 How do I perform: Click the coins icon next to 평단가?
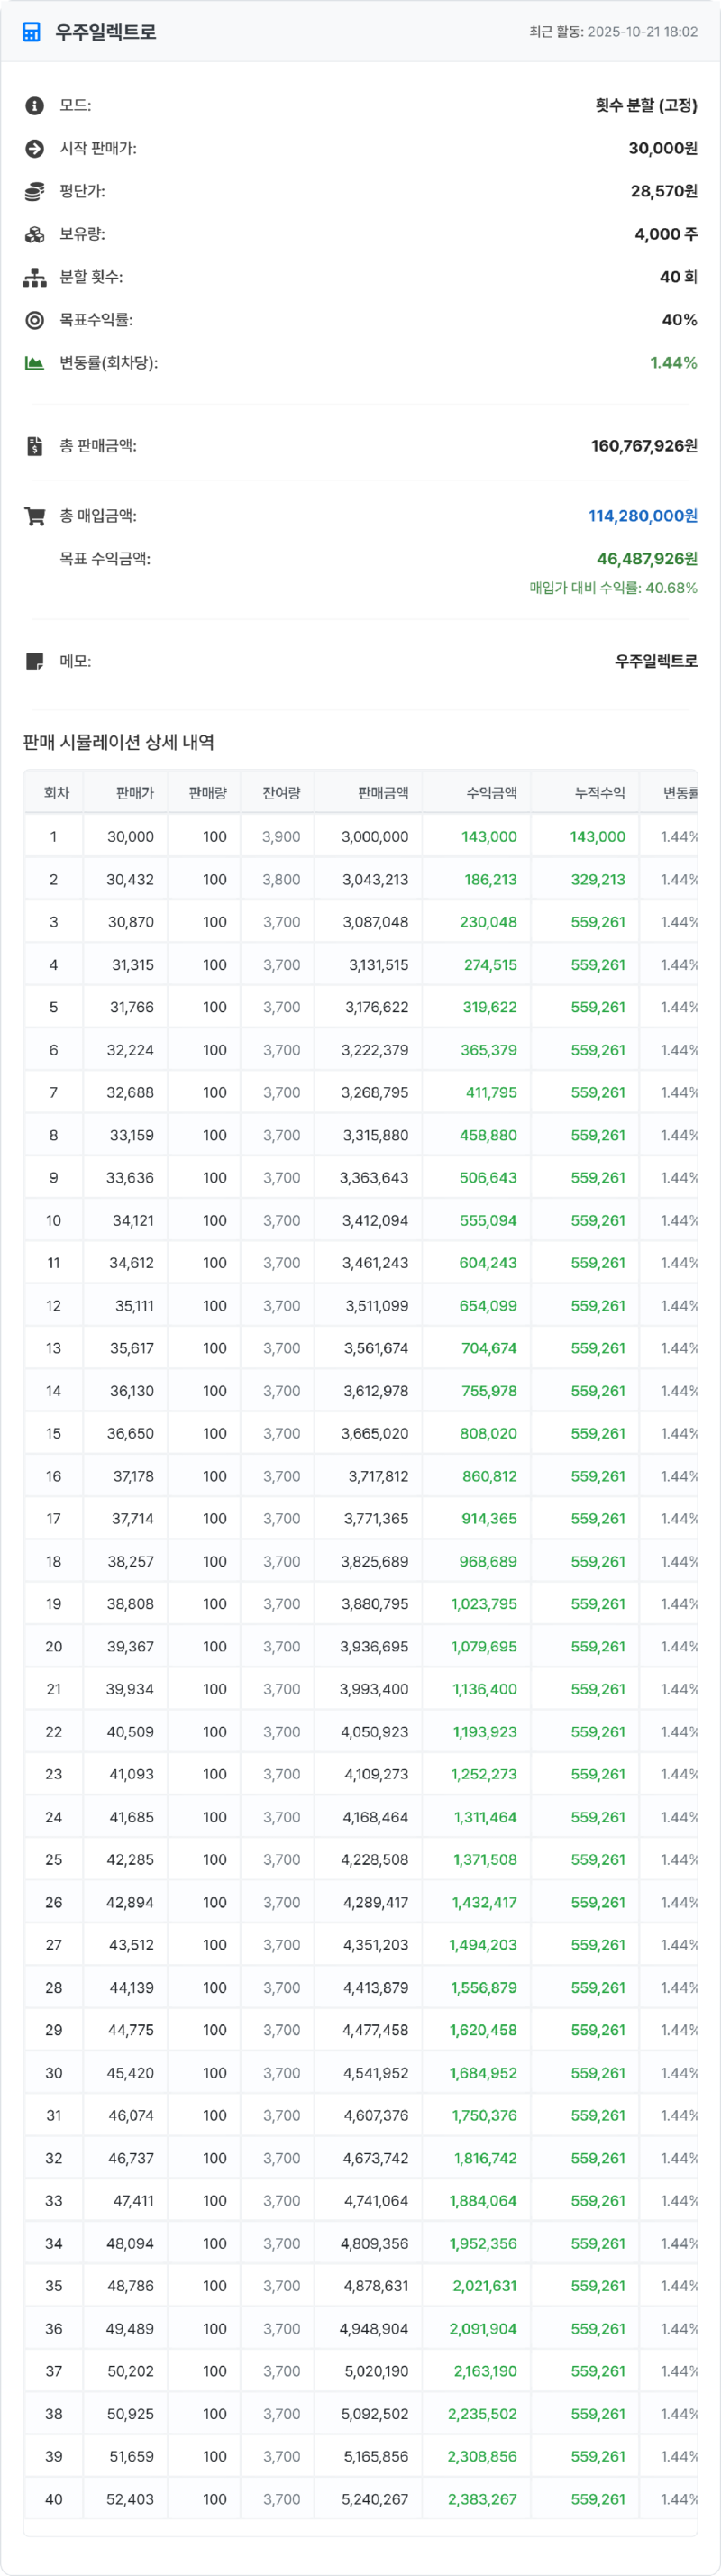tap(35, 192)
